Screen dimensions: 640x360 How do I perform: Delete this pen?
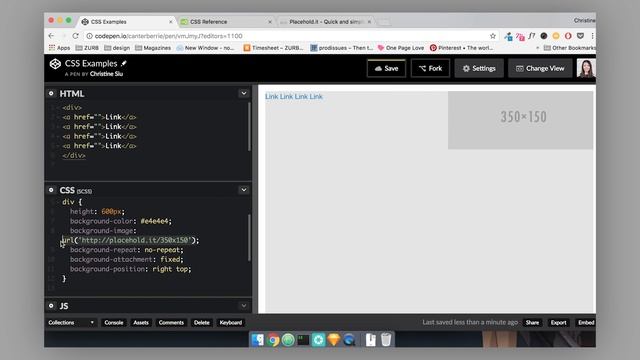pos(202,322)
